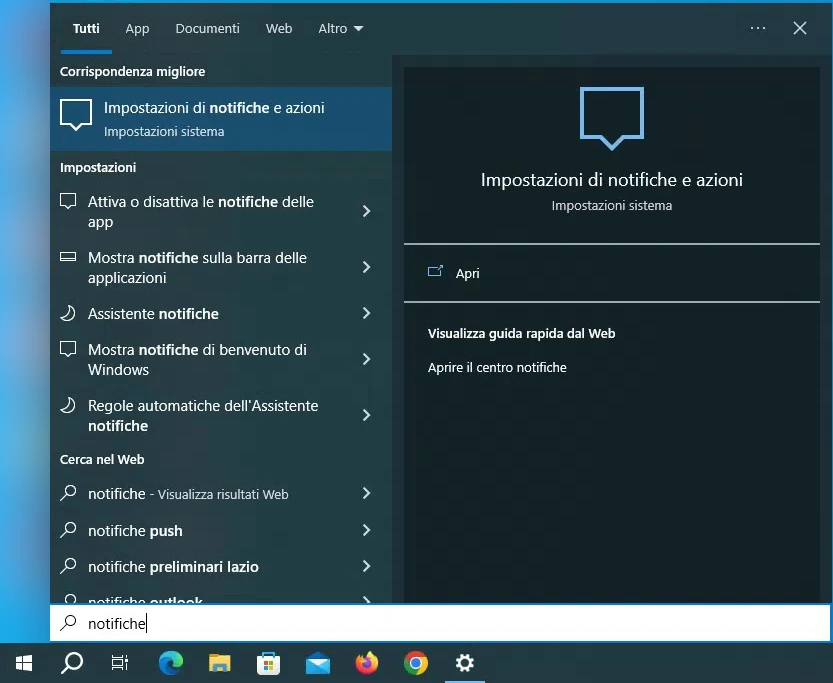
Task: Open the ellipsis options menu in the search panel
Action: click(757, 28)
